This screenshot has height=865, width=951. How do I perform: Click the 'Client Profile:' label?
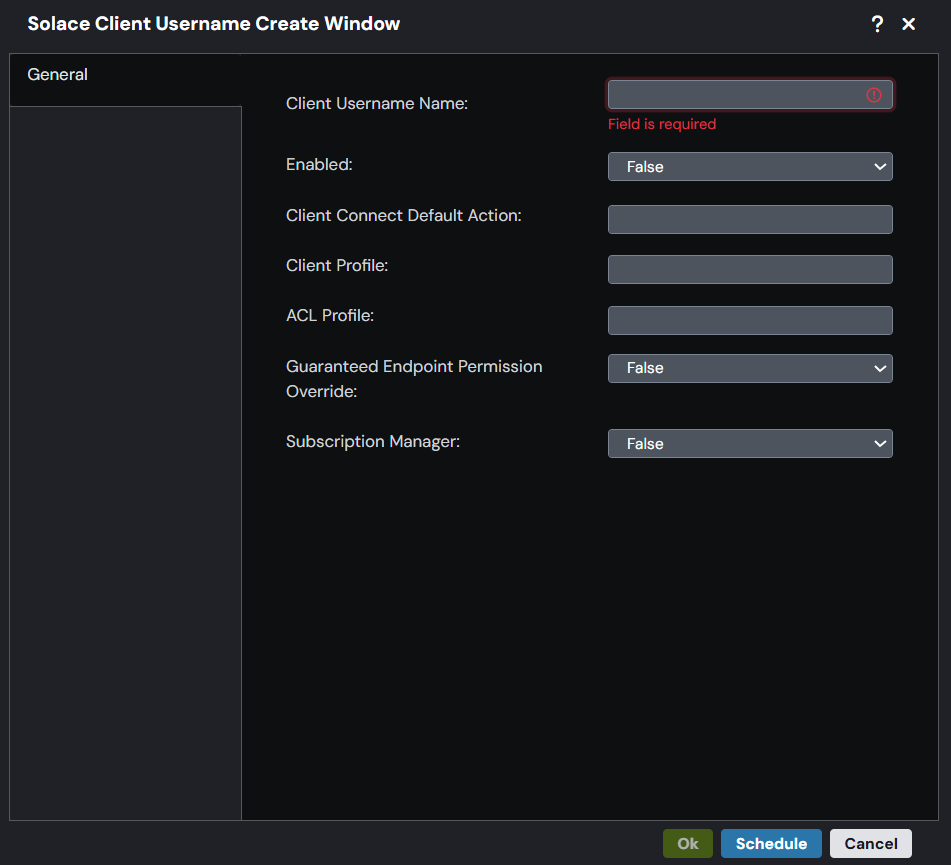click(337, 266)
